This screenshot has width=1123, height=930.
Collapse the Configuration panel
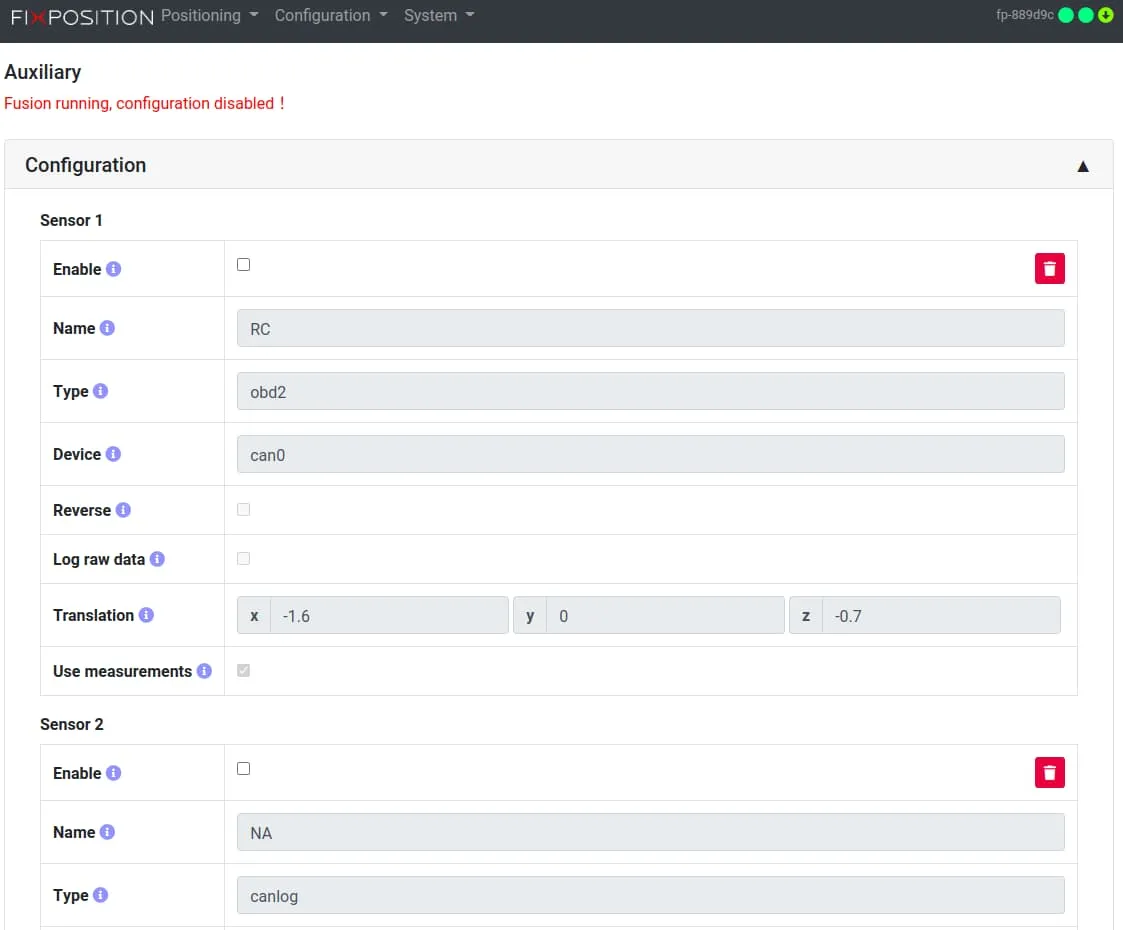(x=1082, y=166)
